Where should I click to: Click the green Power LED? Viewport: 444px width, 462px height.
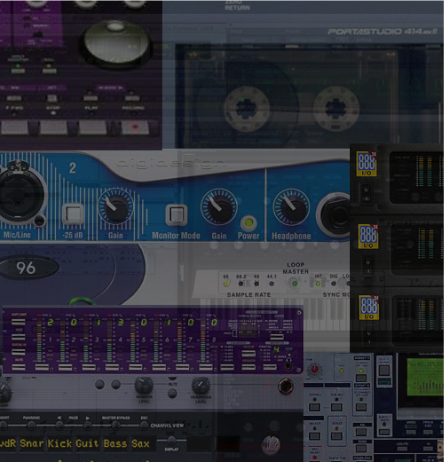(249, 223)
